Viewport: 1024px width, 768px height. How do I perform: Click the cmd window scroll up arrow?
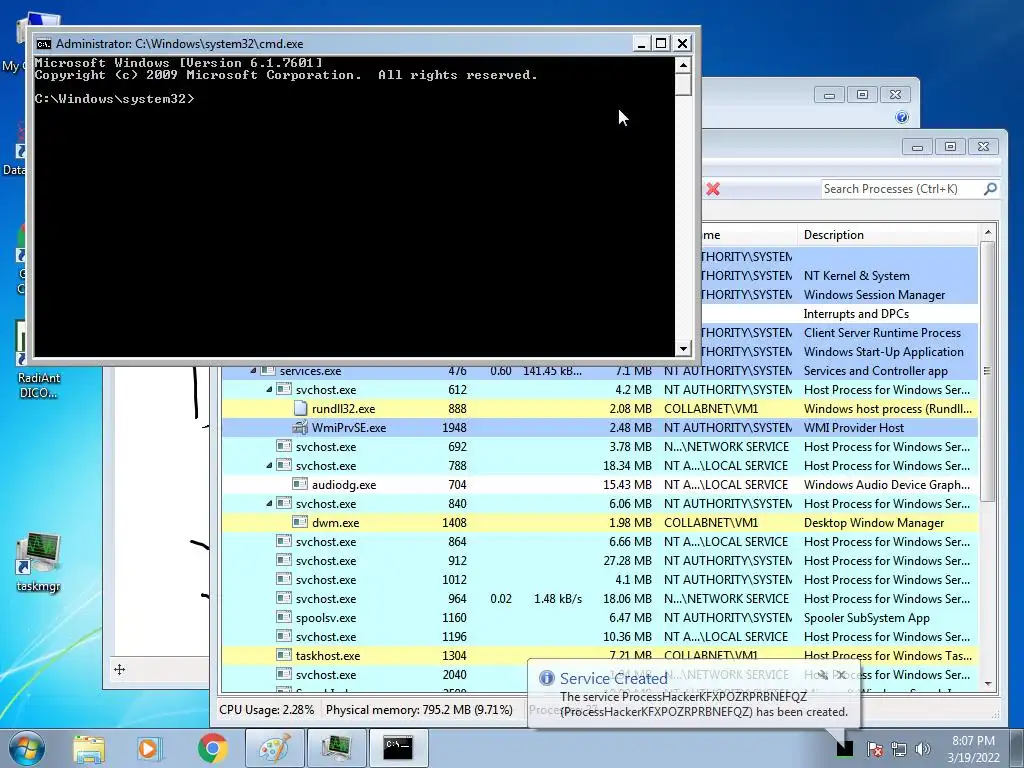(683, 65)
